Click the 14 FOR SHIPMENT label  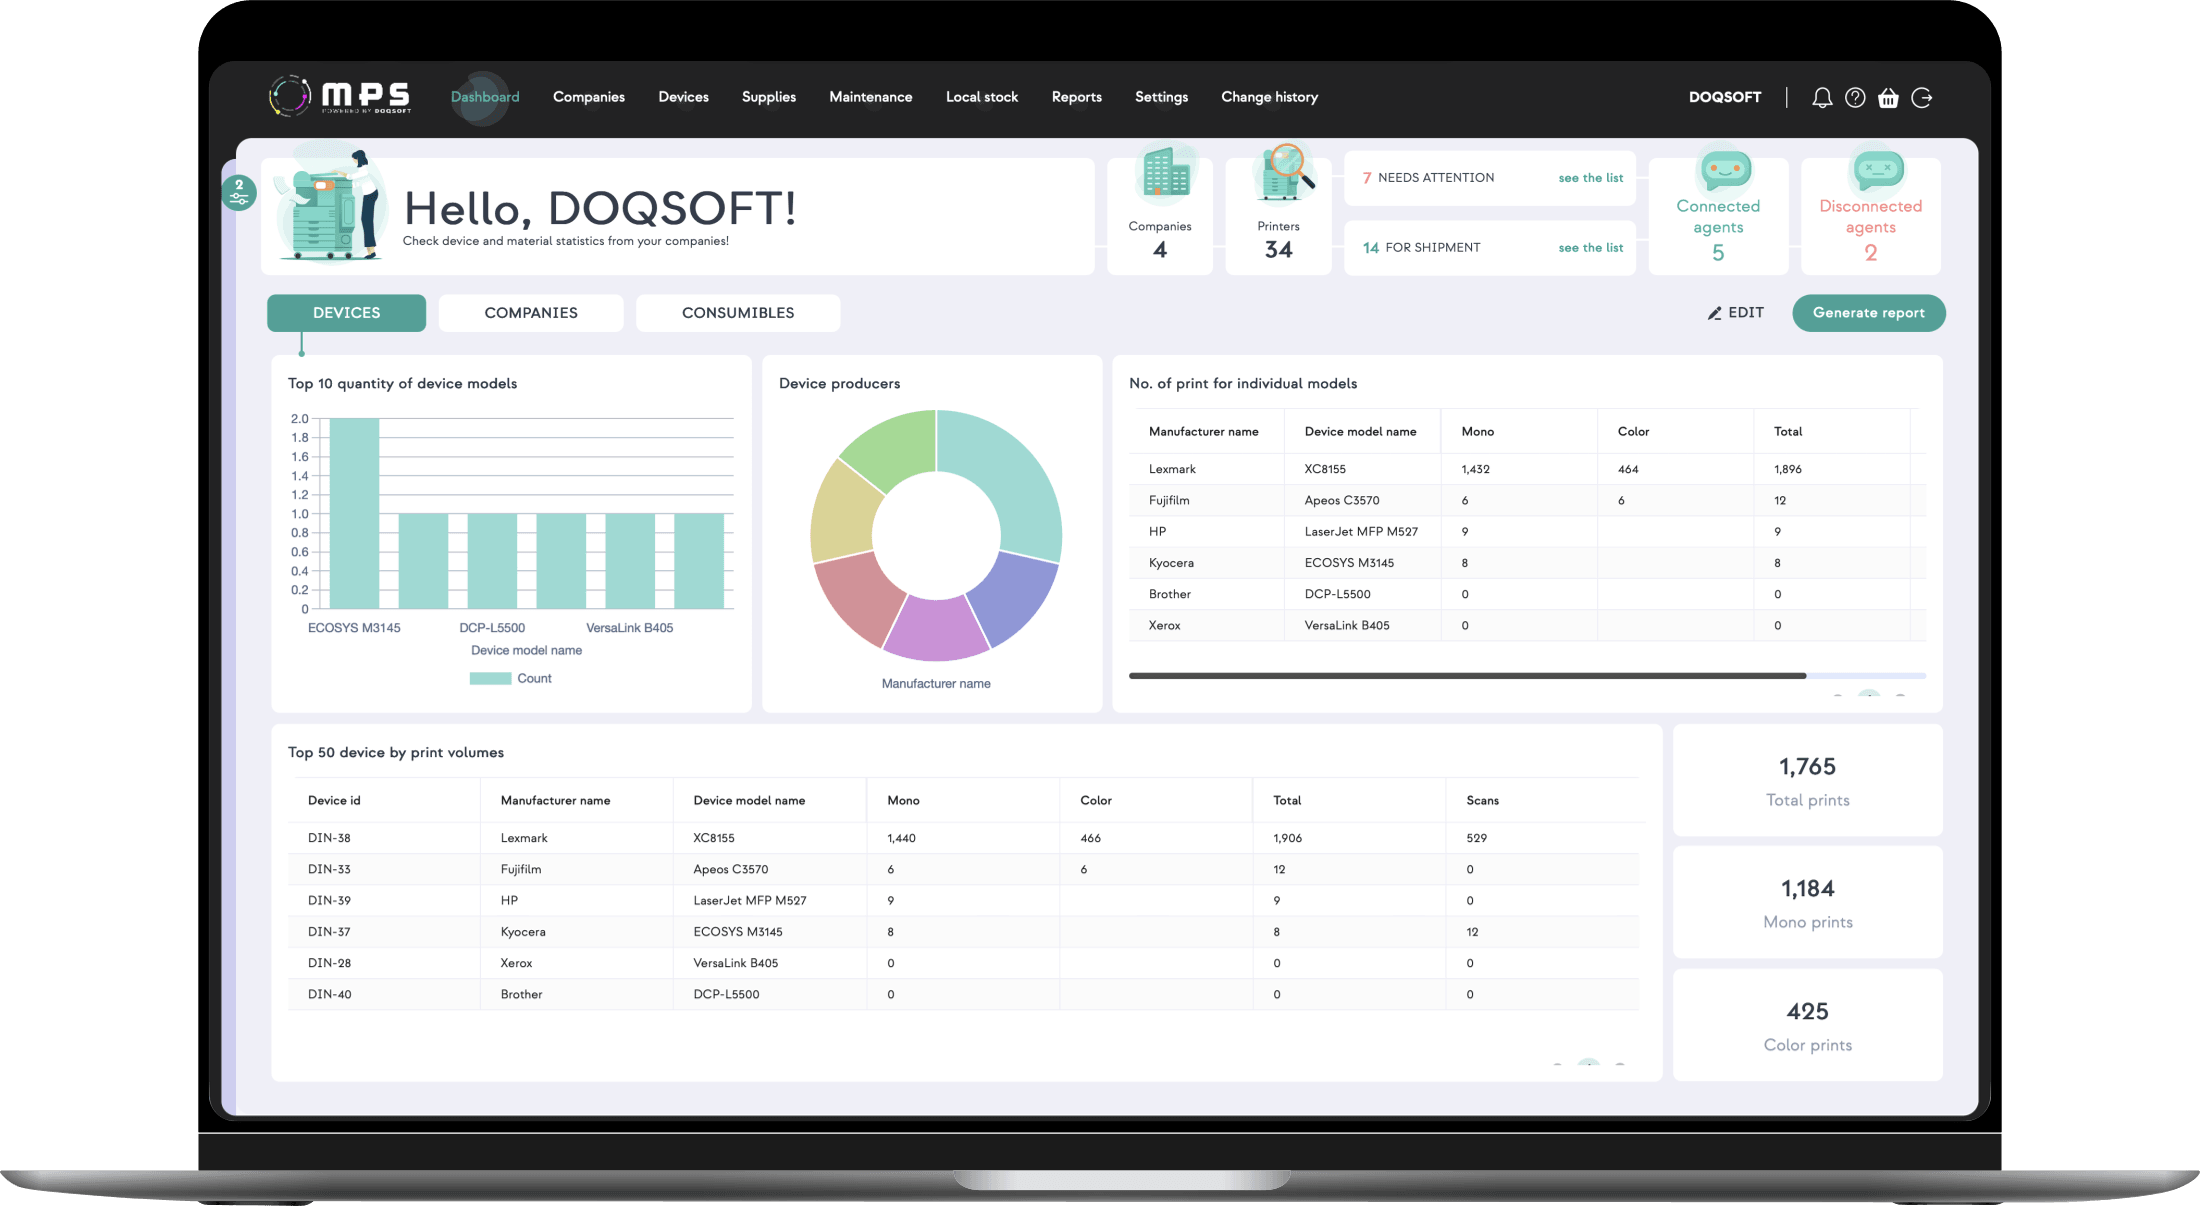pyautogui.click(x=1421, y=248)
